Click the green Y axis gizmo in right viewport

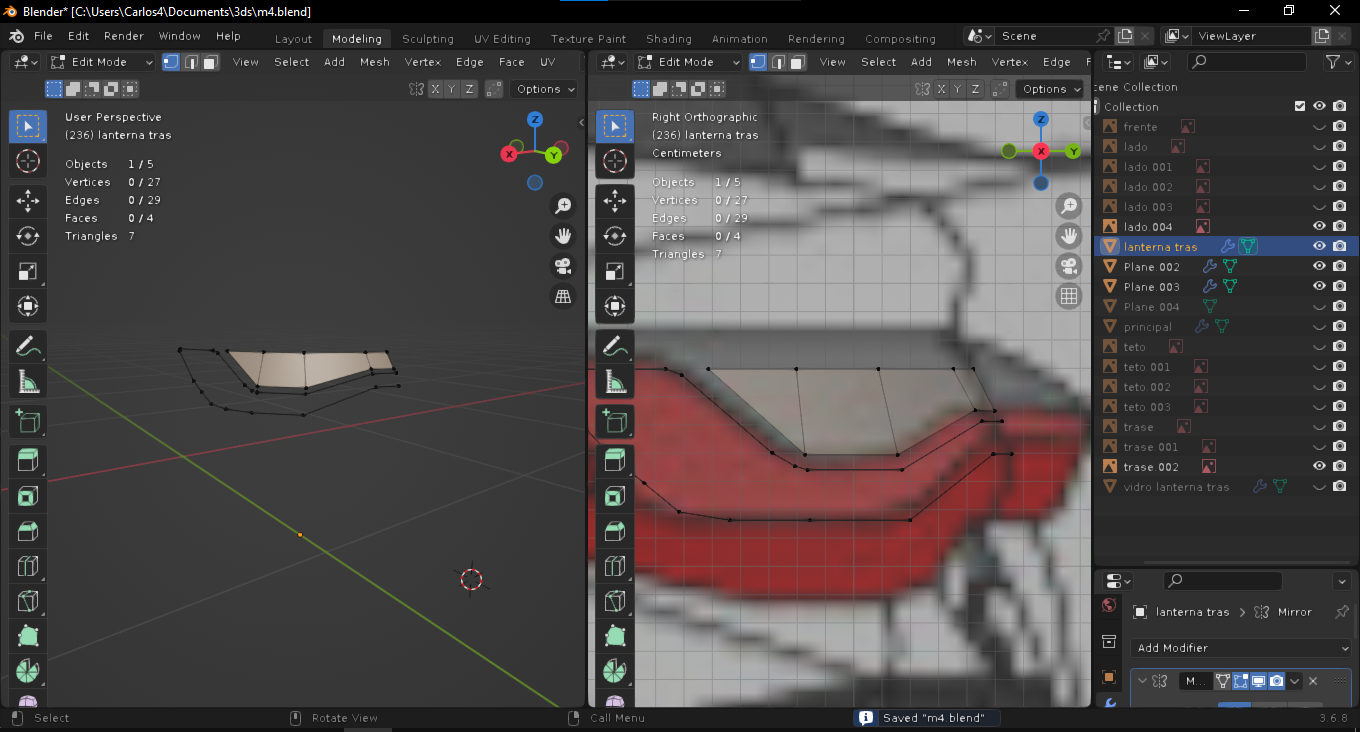coord(1073,152)
